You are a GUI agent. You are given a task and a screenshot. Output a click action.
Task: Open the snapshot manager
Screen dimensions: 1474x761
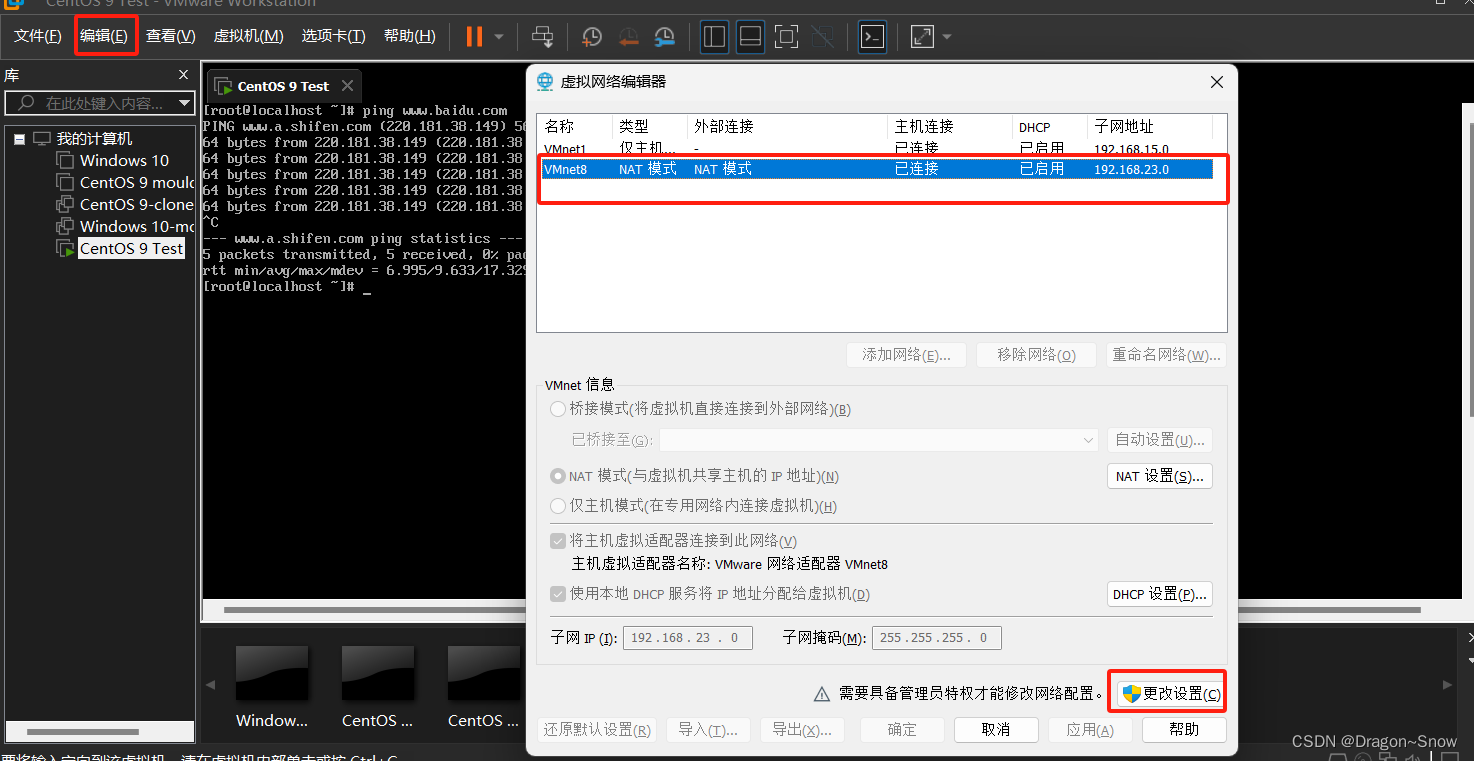[x=665, y=37]
